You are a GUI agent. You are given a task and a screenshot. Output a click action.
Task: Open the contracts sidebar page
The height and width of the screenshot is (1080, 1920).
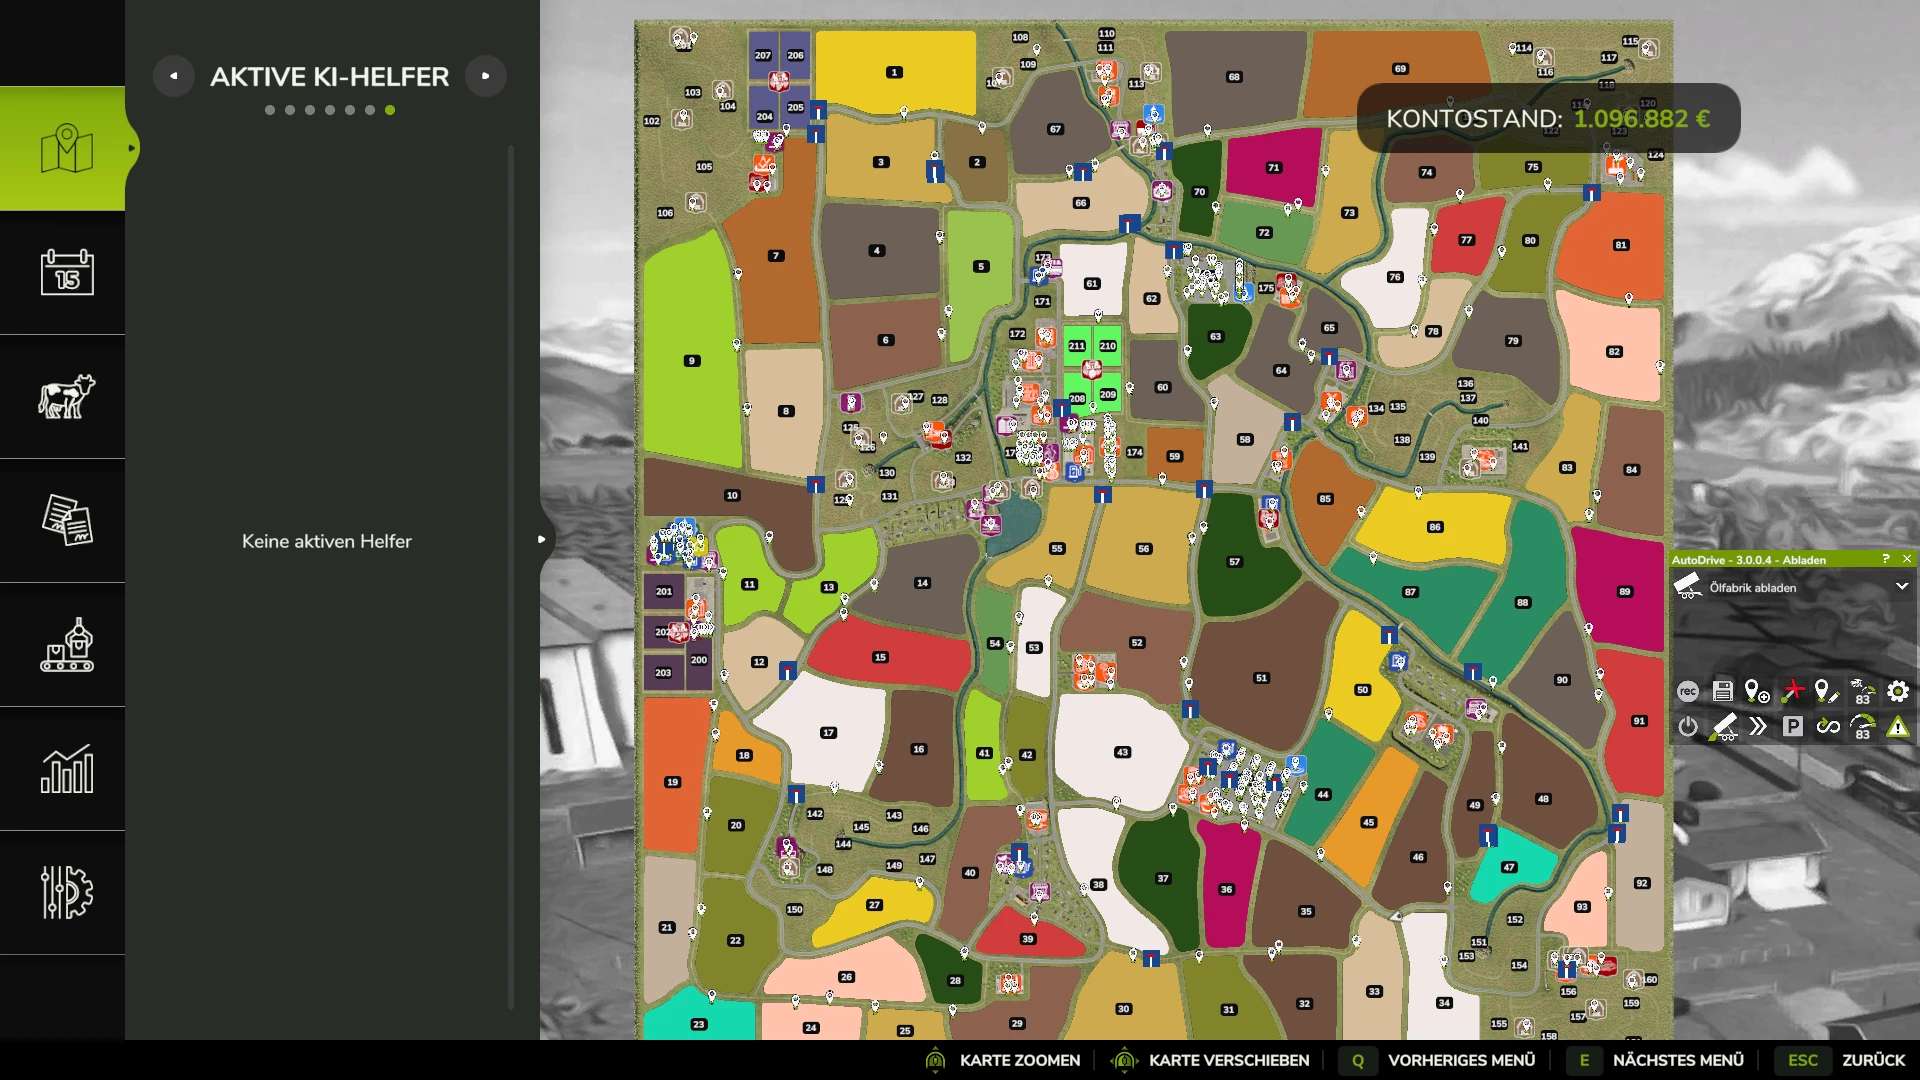tap(66, 520)
